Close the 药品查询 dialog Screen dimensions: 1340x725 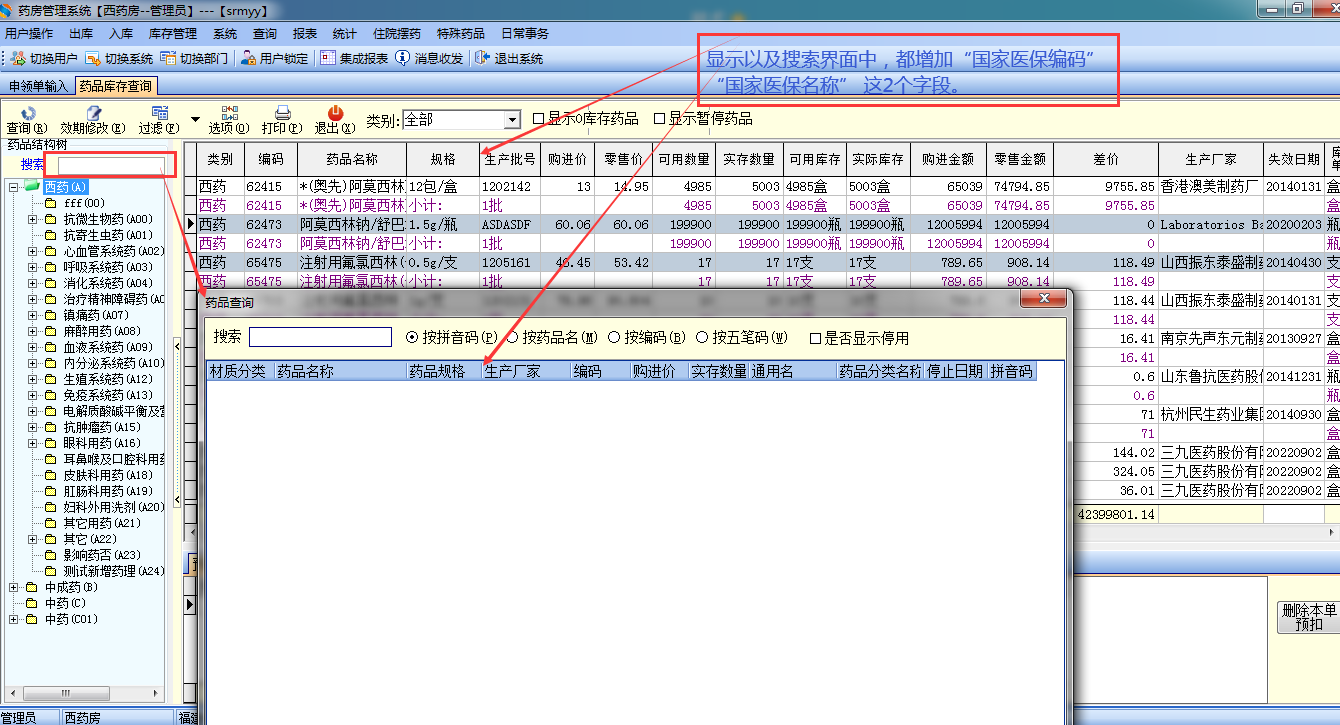(x=1045, y=299)
